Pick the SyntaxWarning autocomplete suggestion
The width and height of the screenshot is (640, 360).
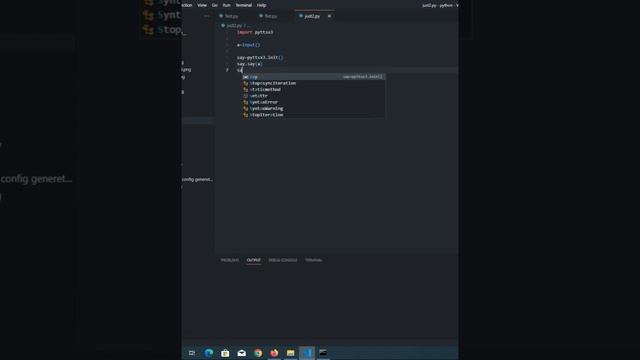(313, 109)
